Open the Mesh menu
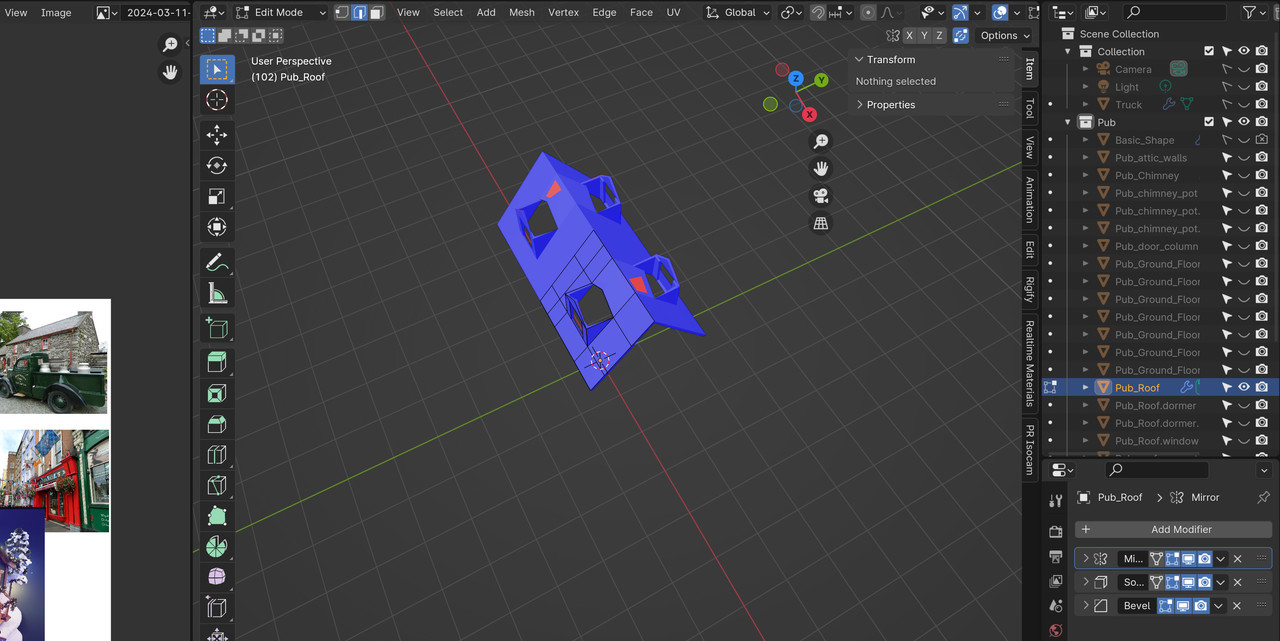This screenshot has height=641, width=1280. (x=521, y=12)
